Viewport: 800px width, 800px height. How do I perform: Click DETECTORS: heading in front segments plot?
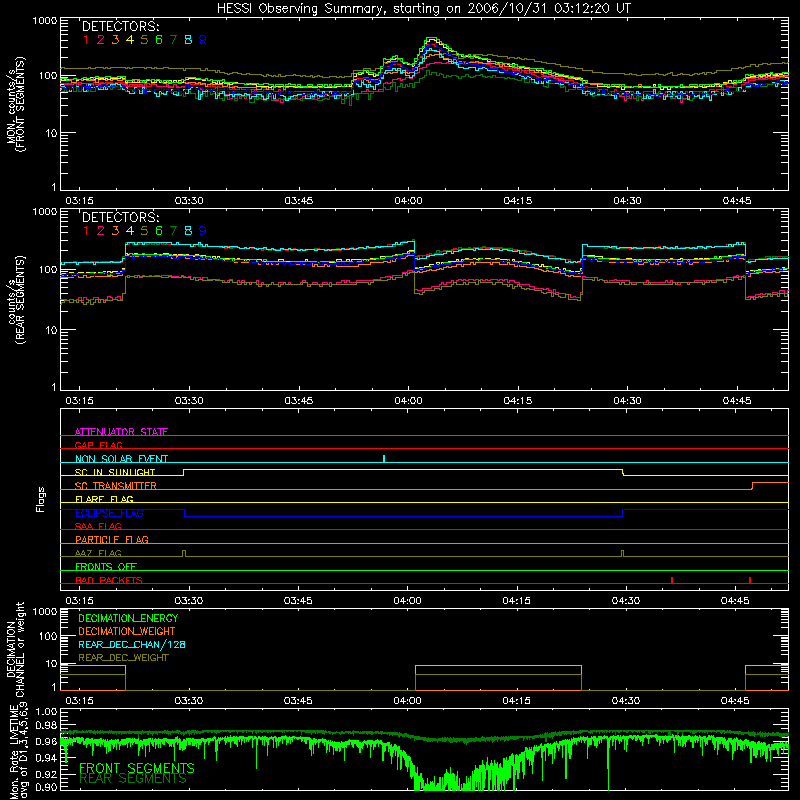tap(120, 26)
